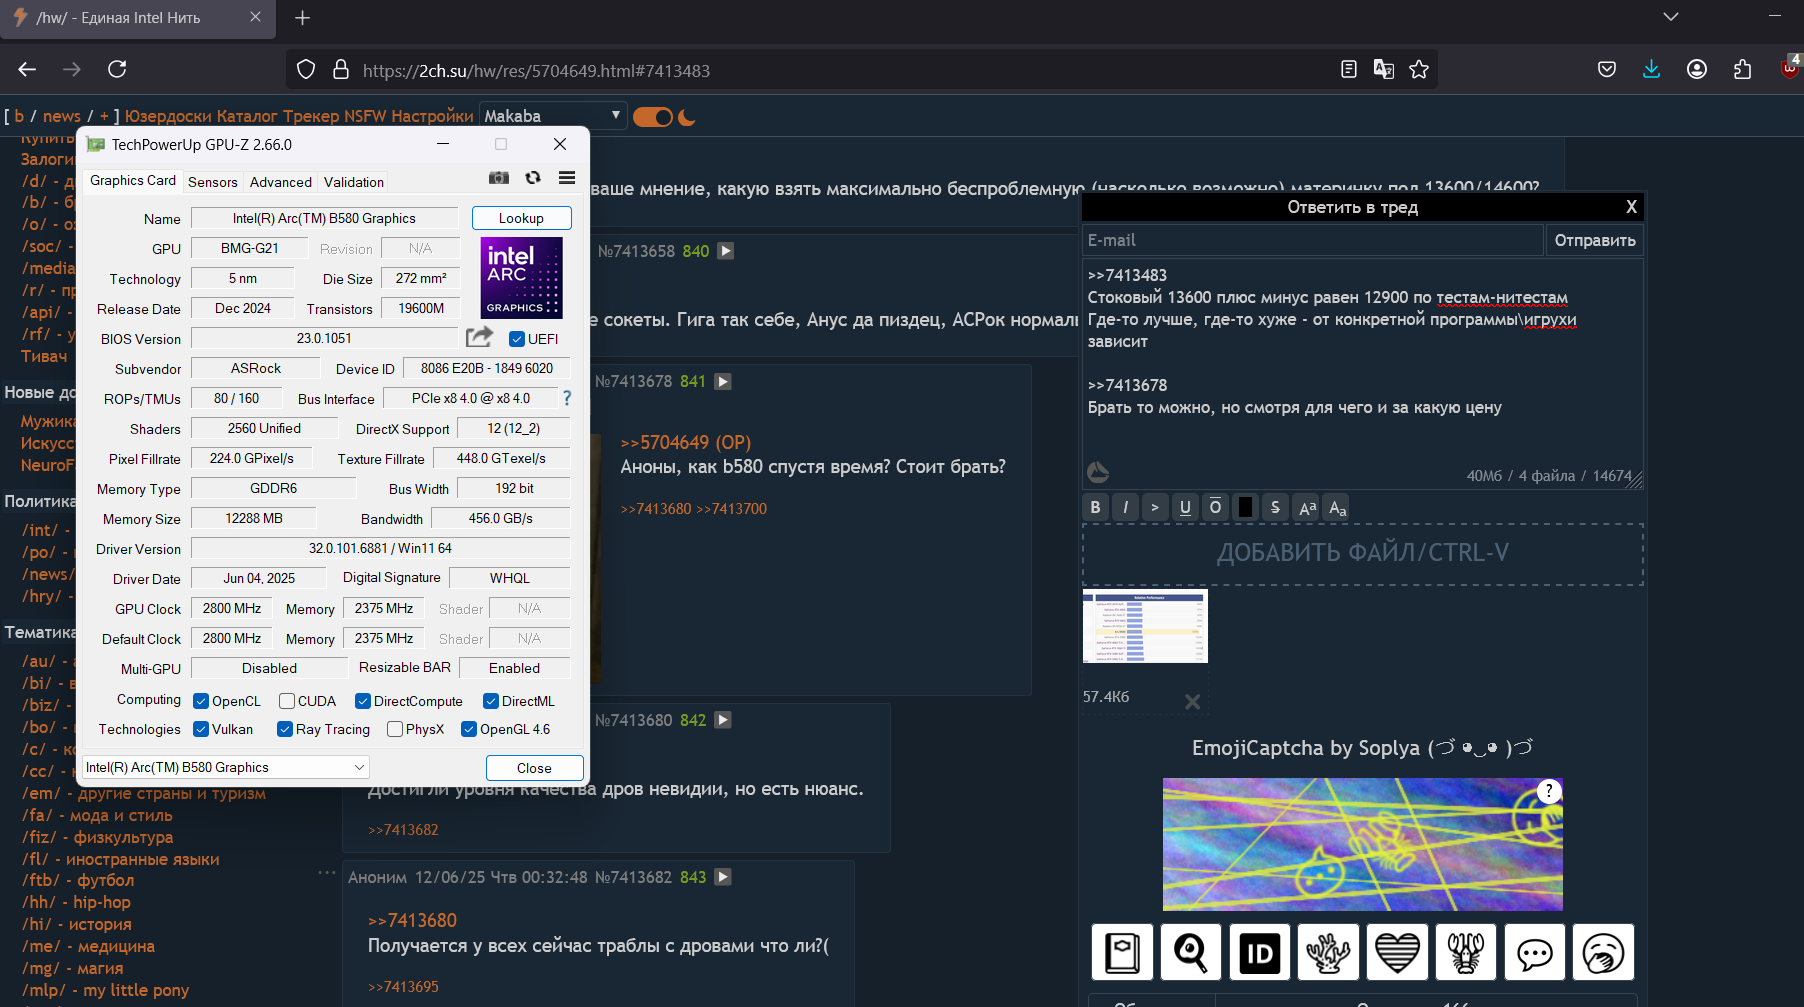Screen dimensions: 1804x1007
Task: Click the bold B formatting button
Action: pyautogui.click(x=1096, y=507)
